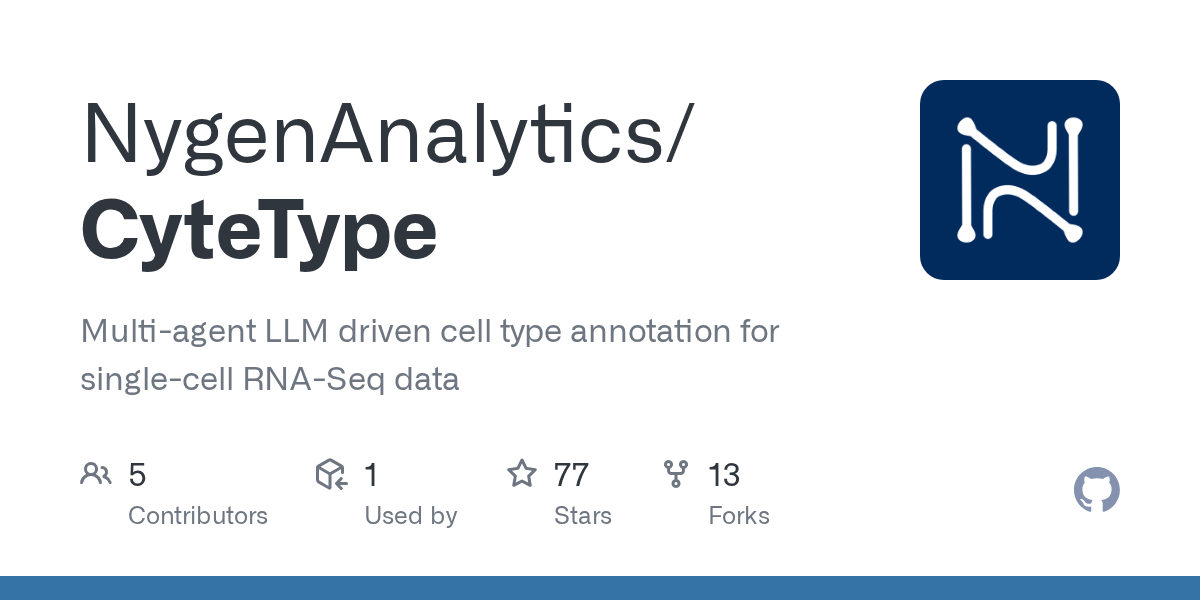Open the CyteType repository title

[x=259, y=230]
